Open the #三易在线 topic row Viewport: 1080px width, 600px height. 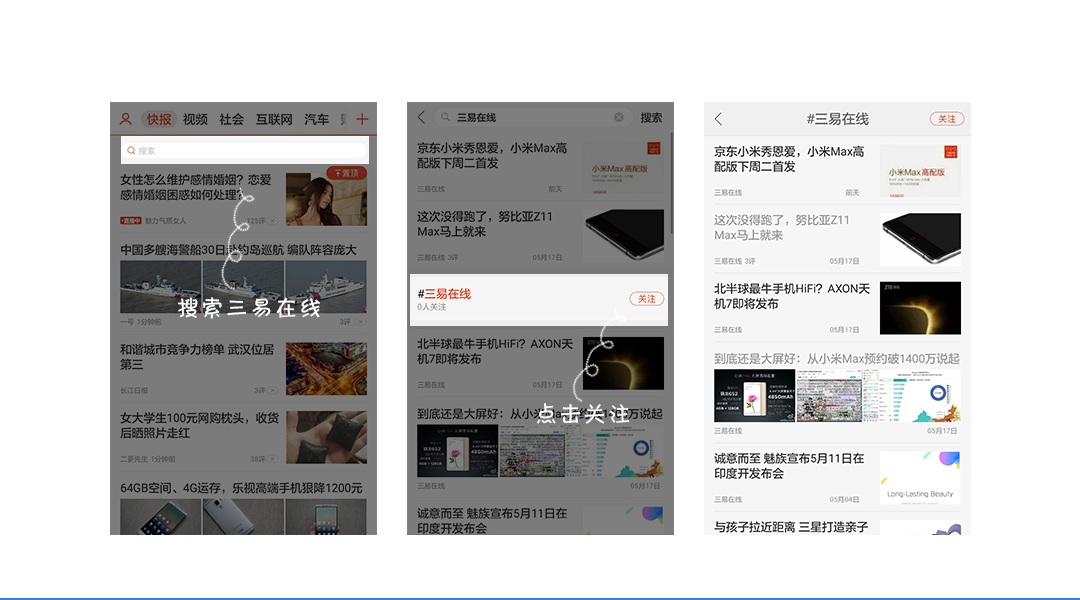[539, 300]
